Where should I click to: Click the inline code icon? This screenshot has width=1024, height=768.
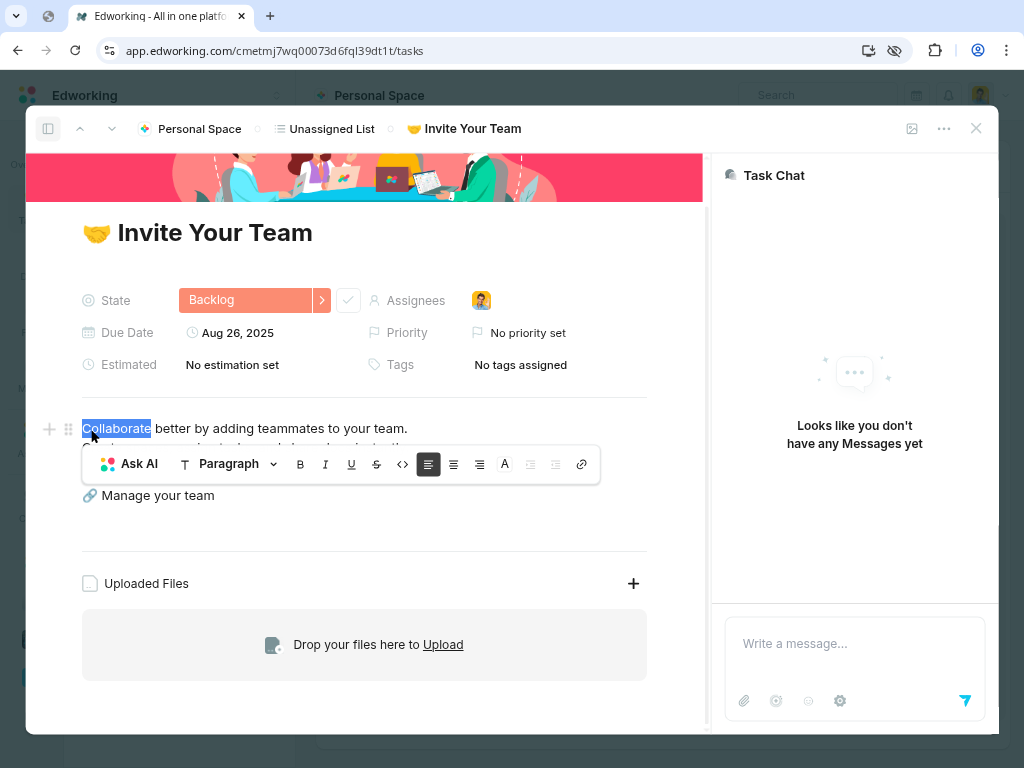pyautogui.click(x=402, y=464)
